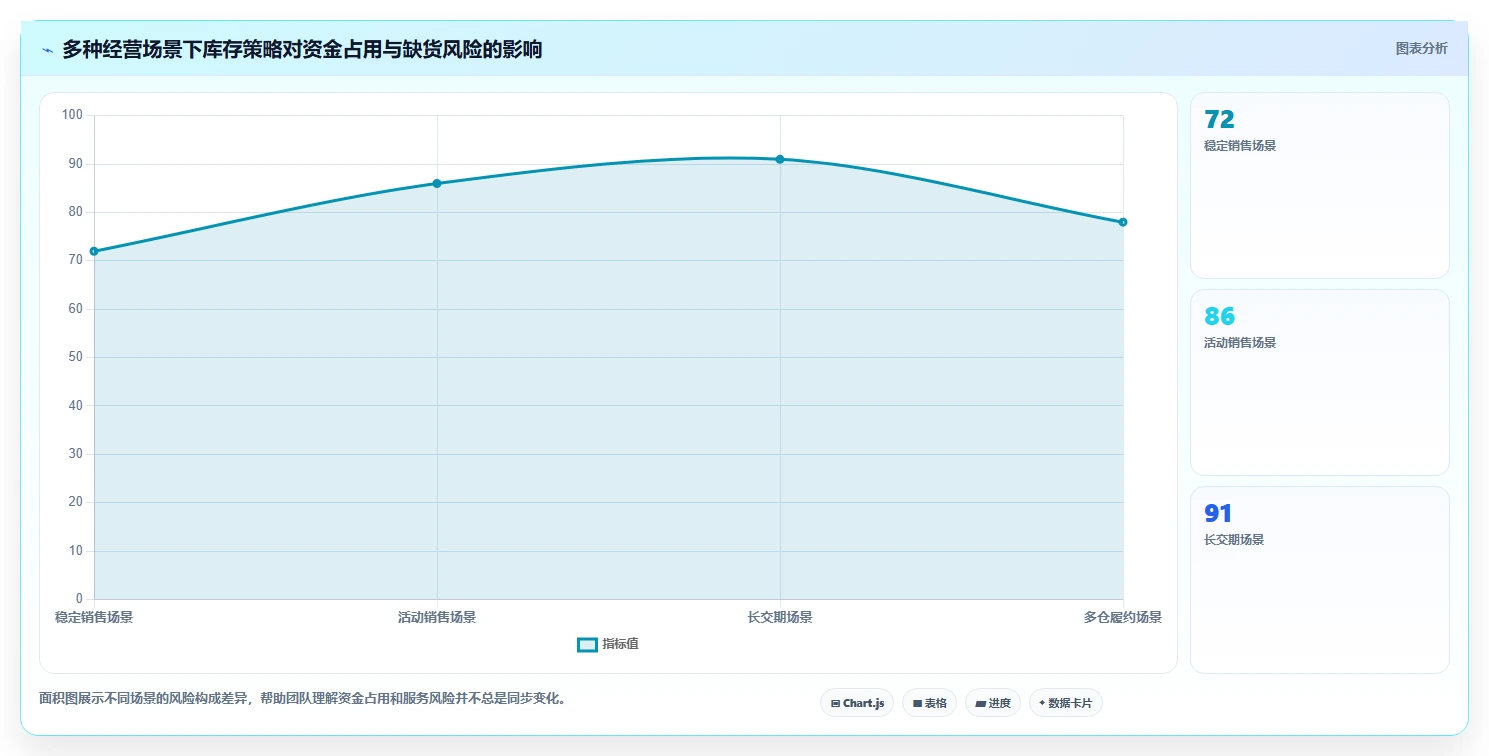
Task: Click the x-axis label 多仓履约场景
Action: (1123, 617)
